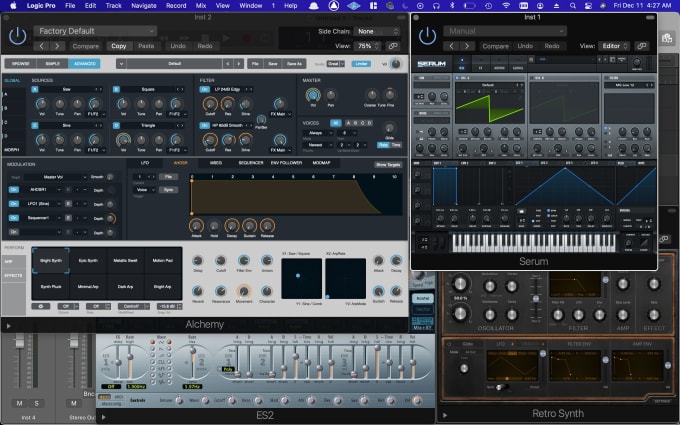Image resolution: width=680 pixels, height=425 pixels.
Task: Open the Serum View Editor dropdown
Action: point(614,46)
